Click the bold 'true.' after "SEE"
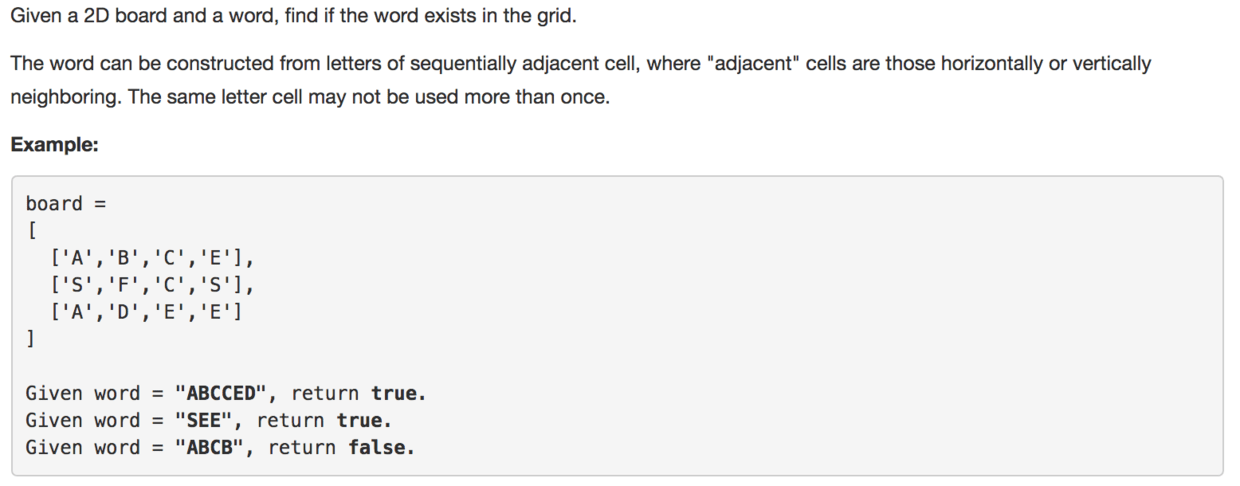Viewport: 1240px width, 486px height. pos(364,420)
